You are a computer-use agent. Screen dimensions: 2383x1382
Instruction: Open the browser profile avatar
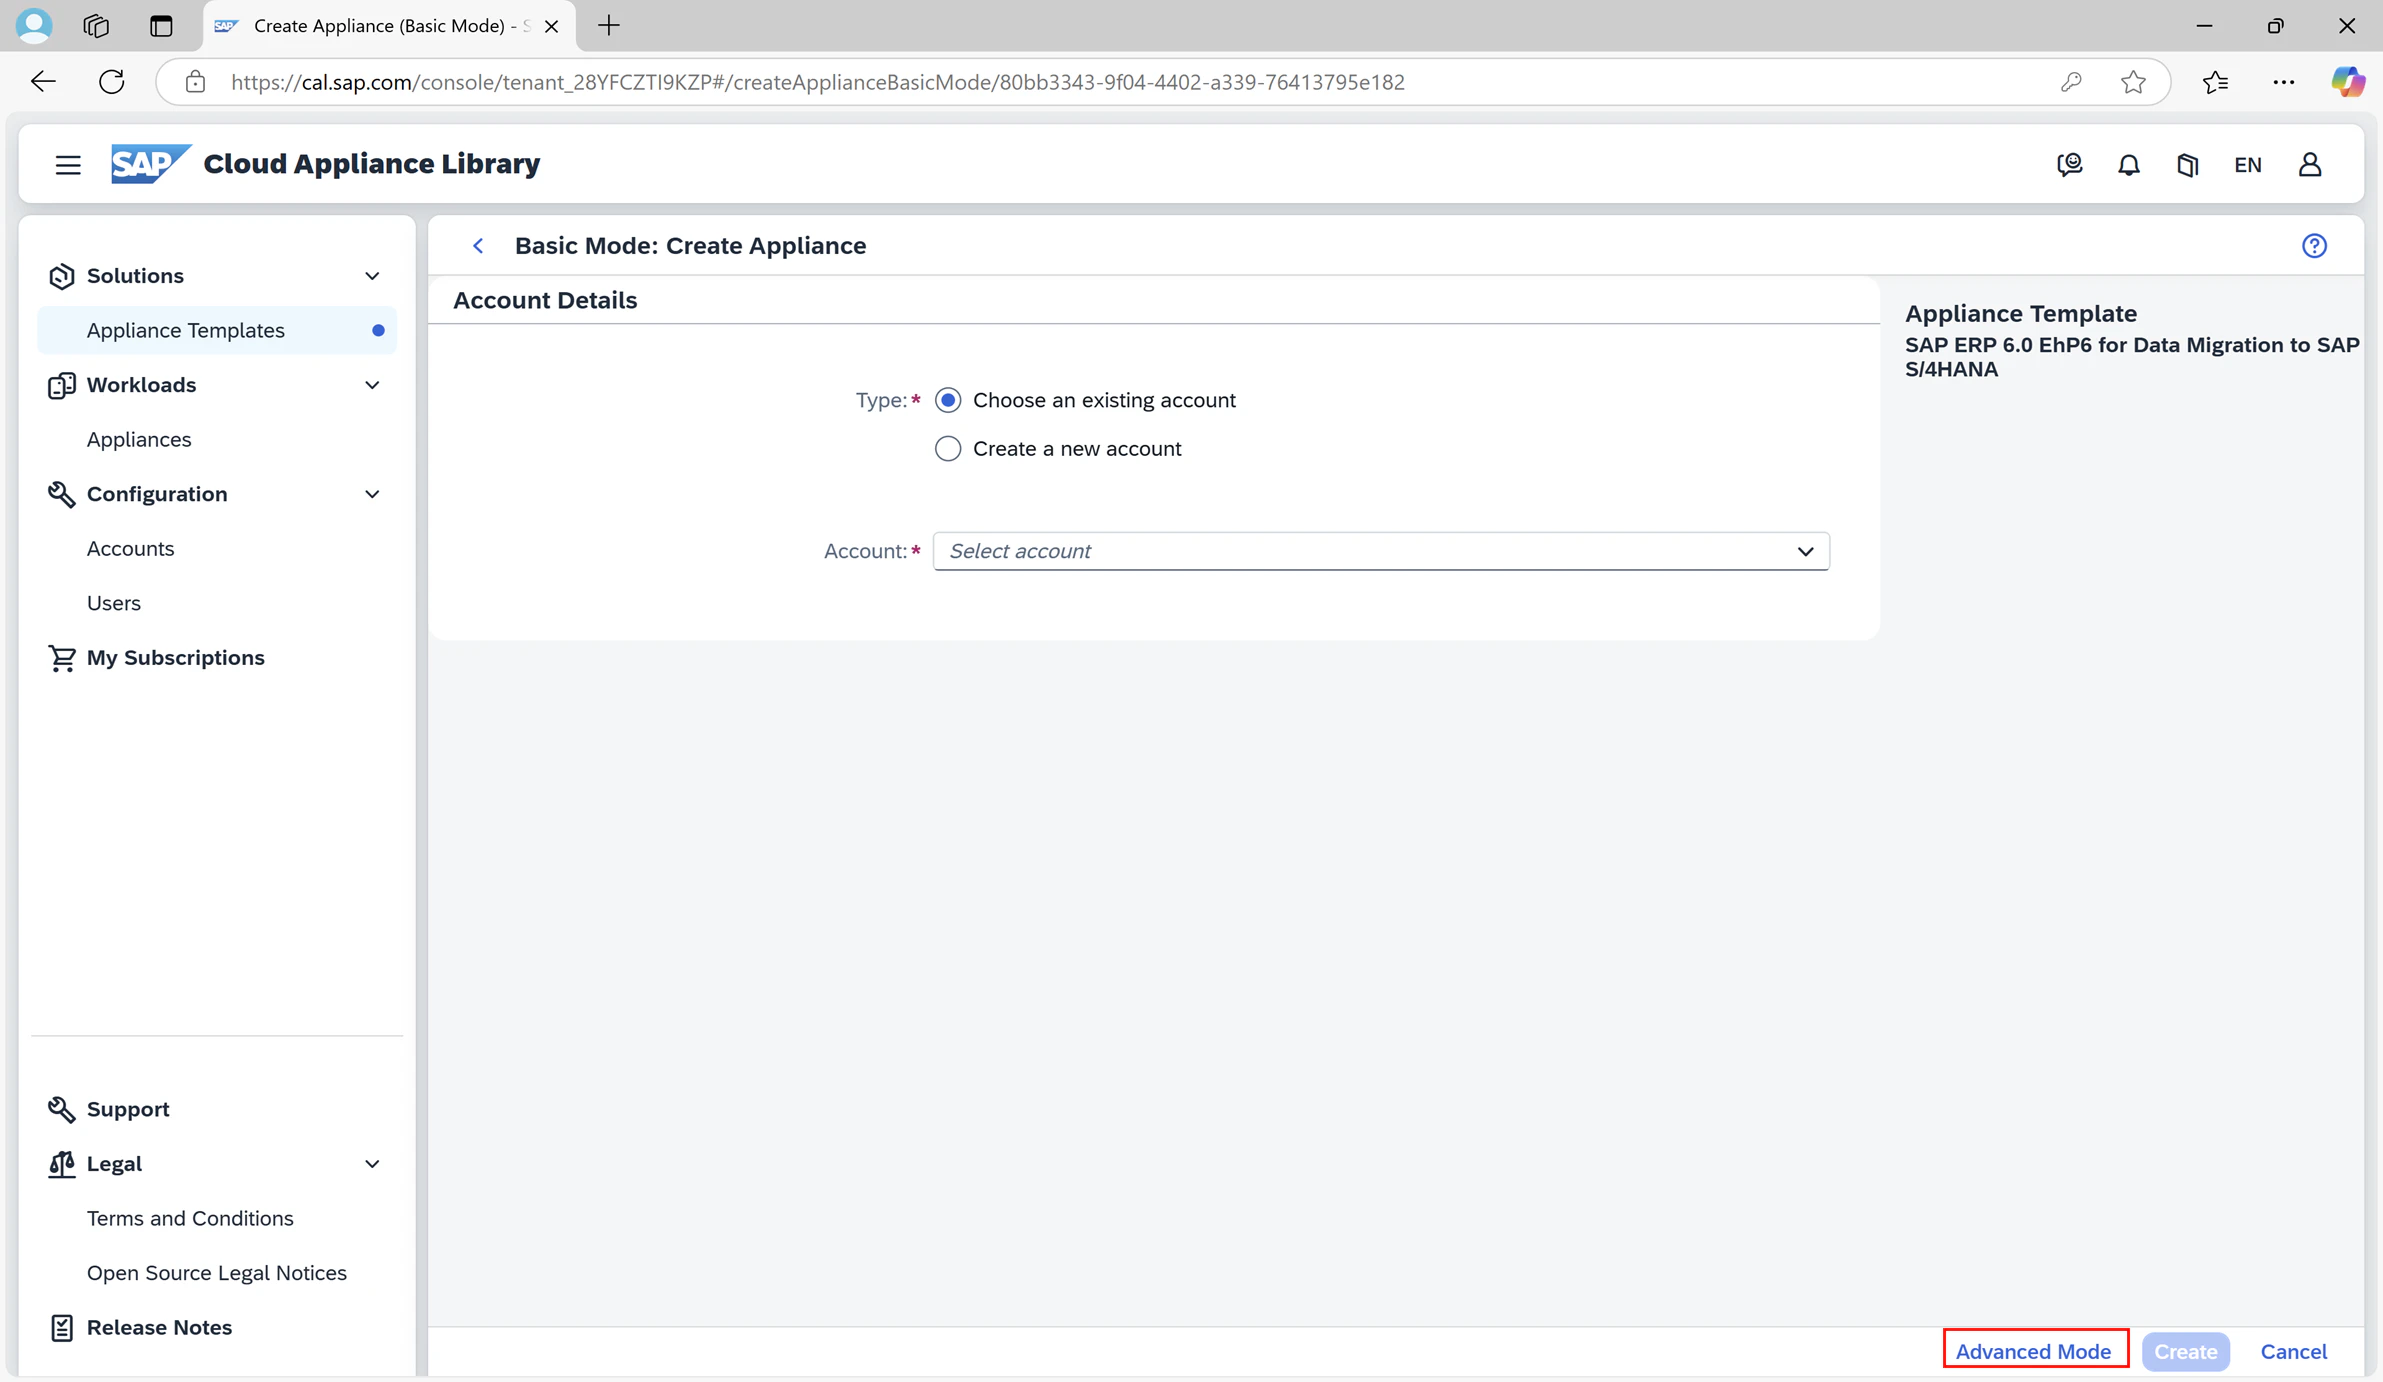[x=34, y=26]
